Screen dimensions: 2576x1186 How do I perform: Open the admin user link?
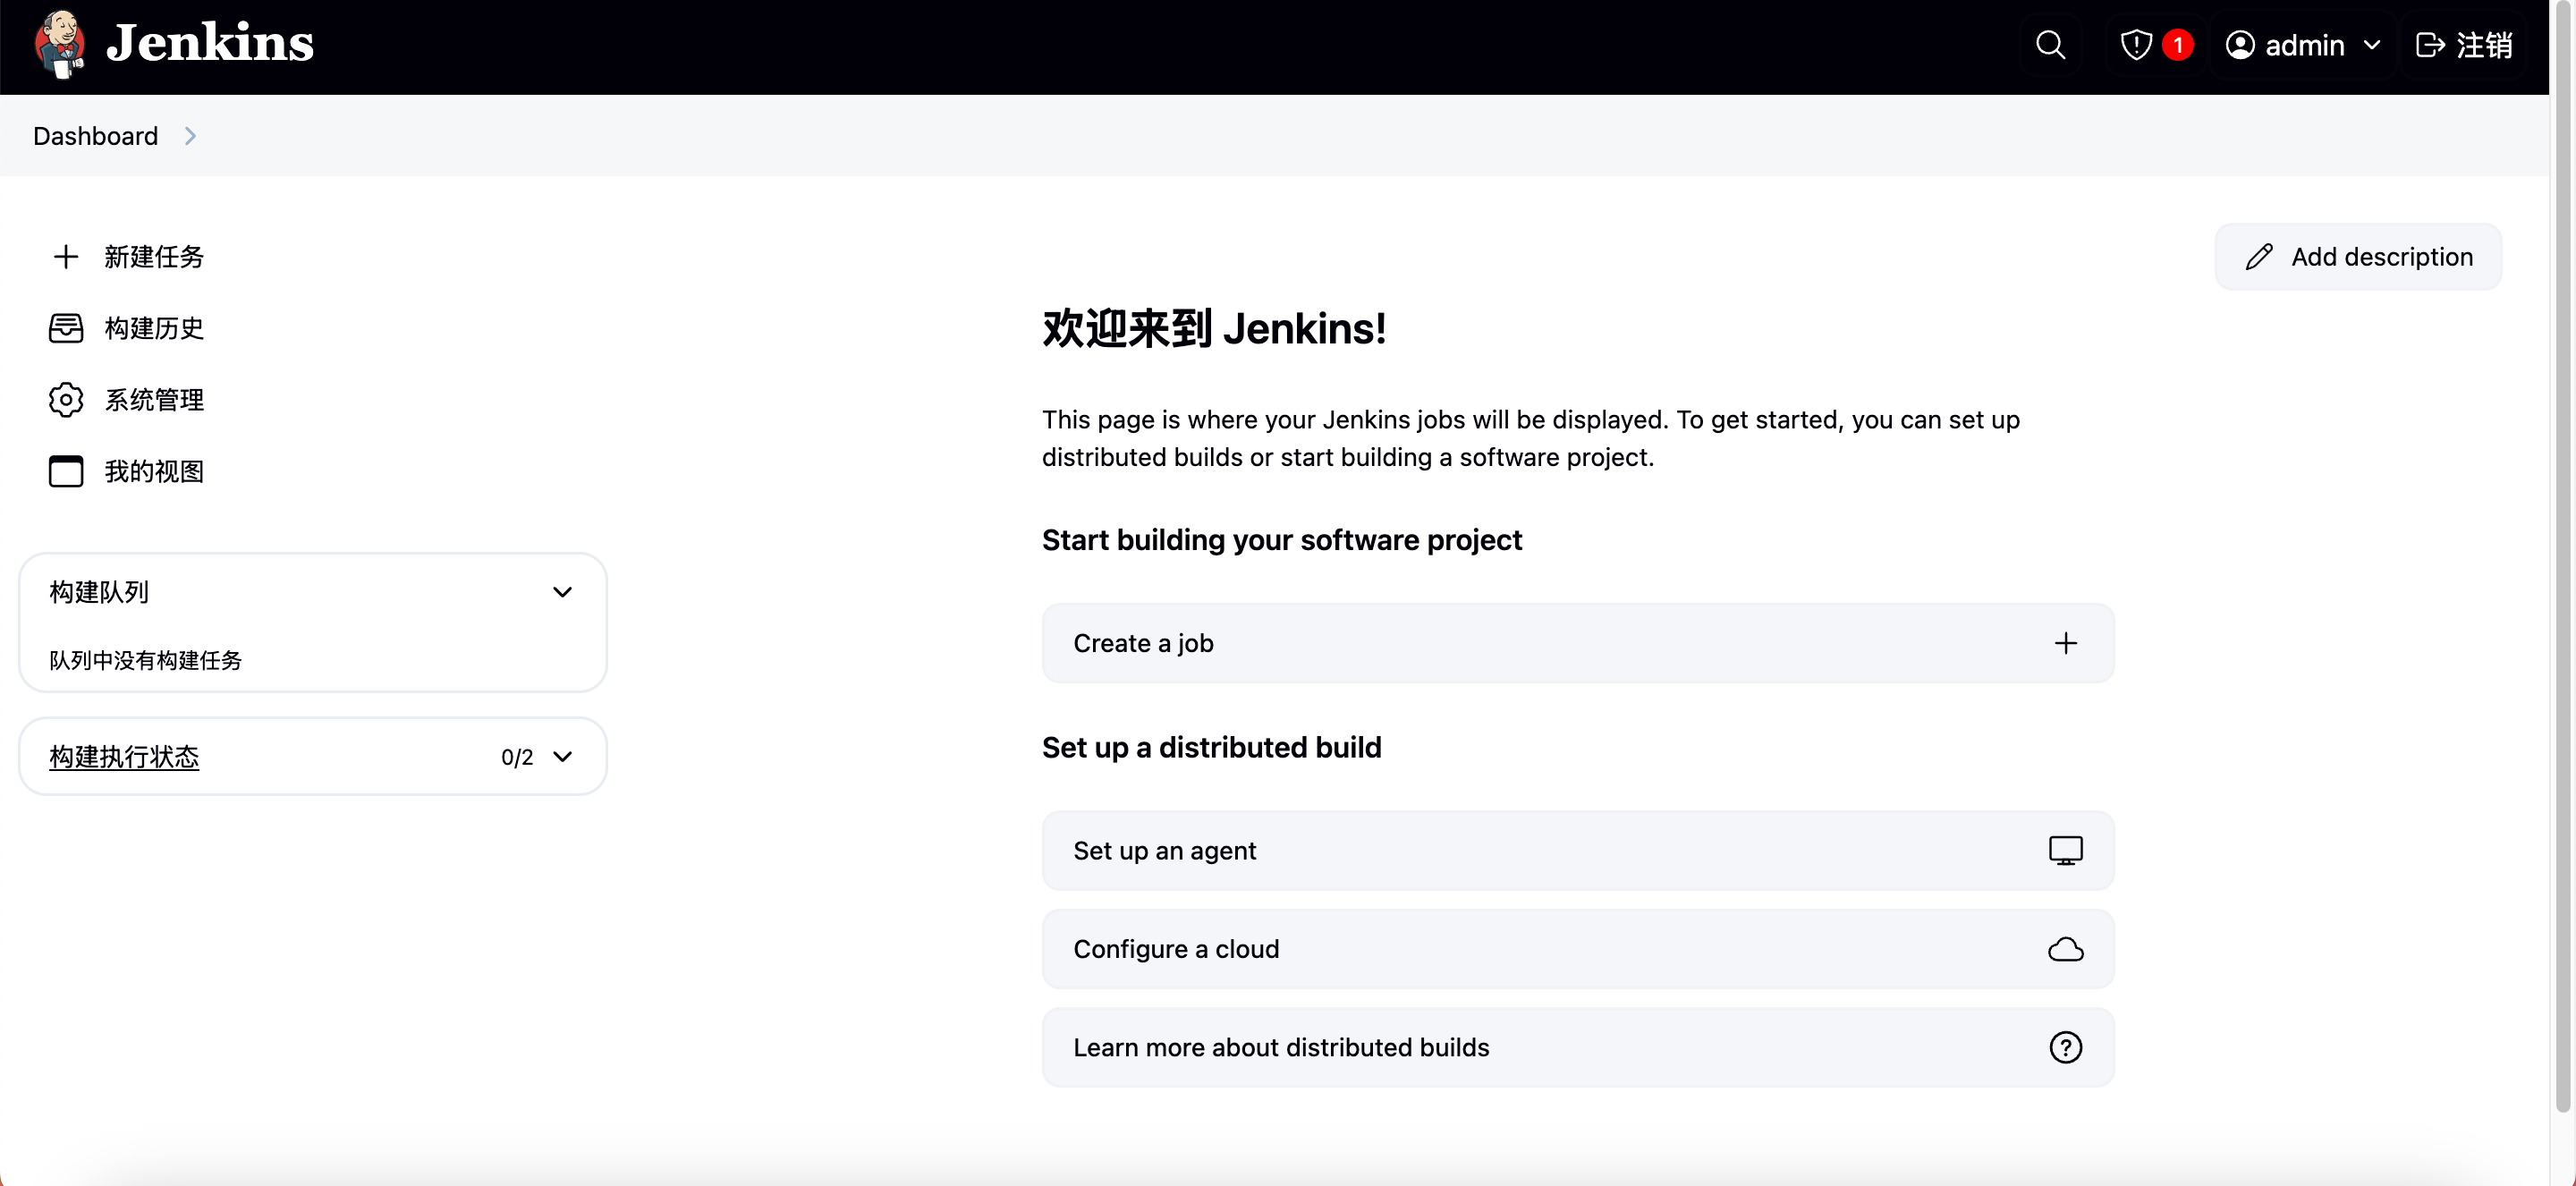click(2304, 45)
